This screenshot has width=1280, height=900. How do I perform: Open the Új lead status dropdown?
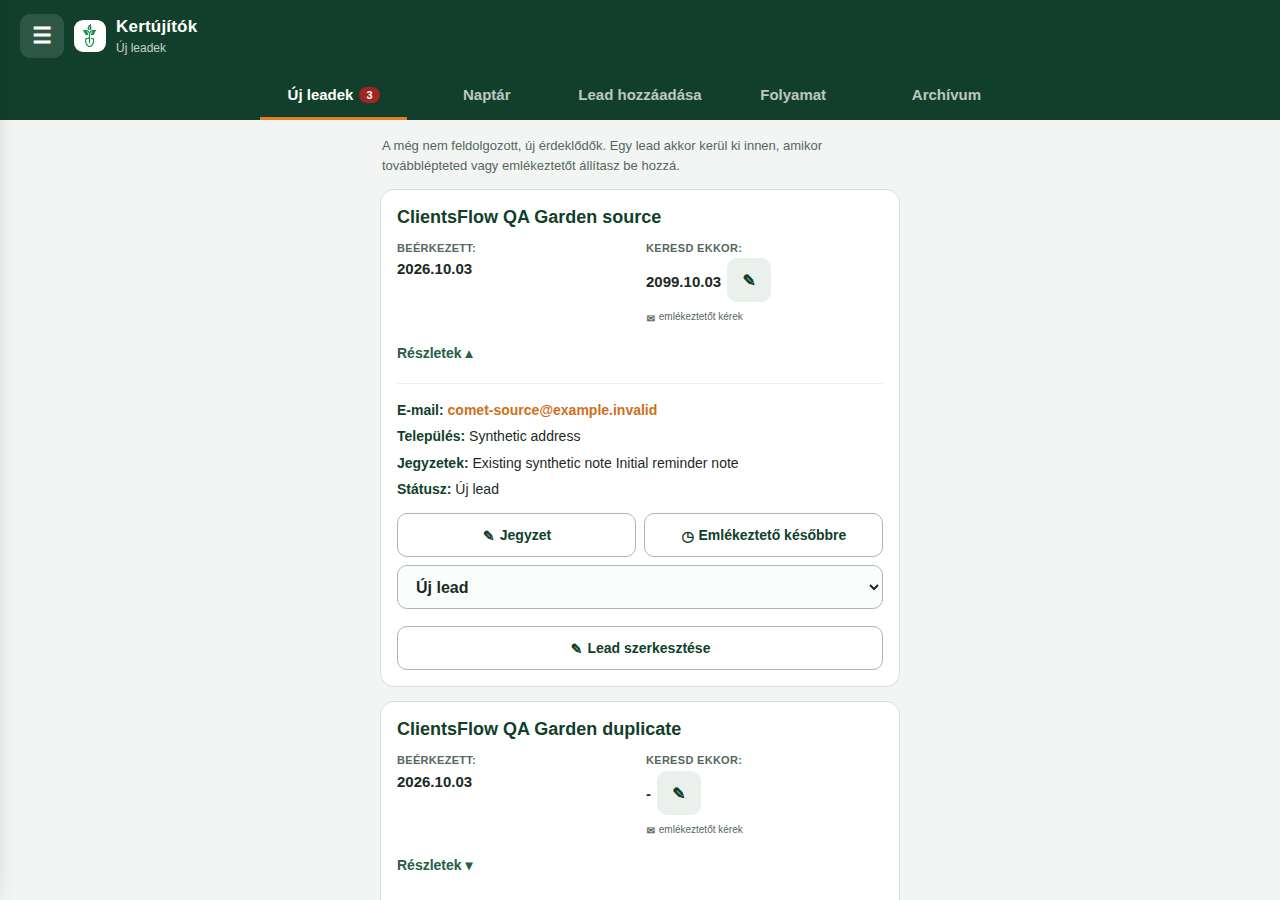click(640, 587)
